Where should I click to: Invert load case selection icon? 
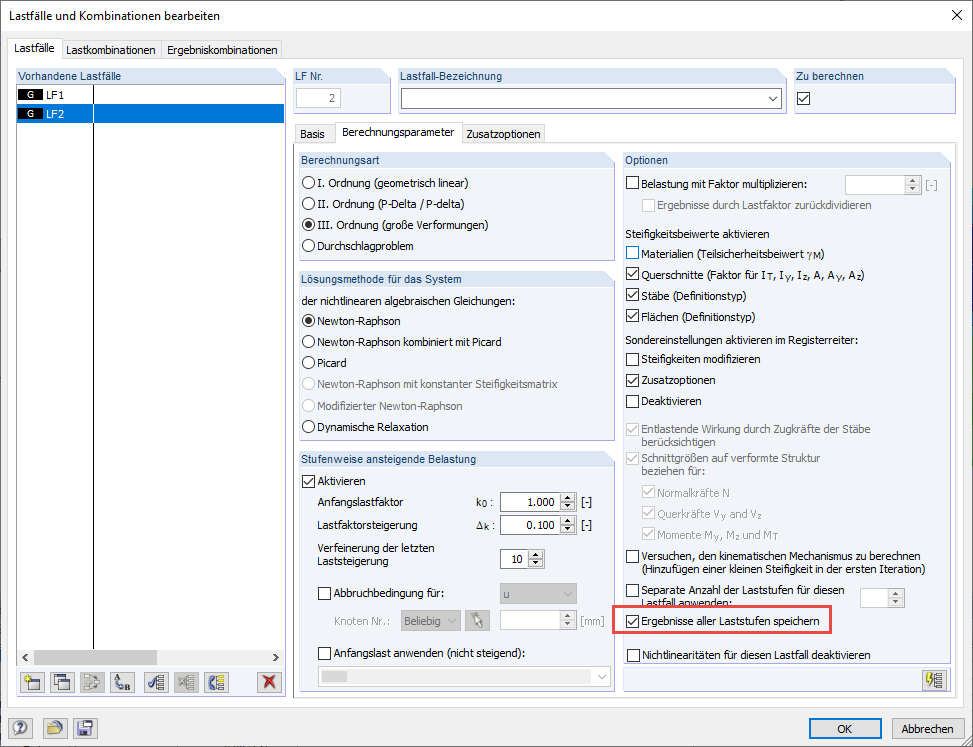[x=217, y=682]
